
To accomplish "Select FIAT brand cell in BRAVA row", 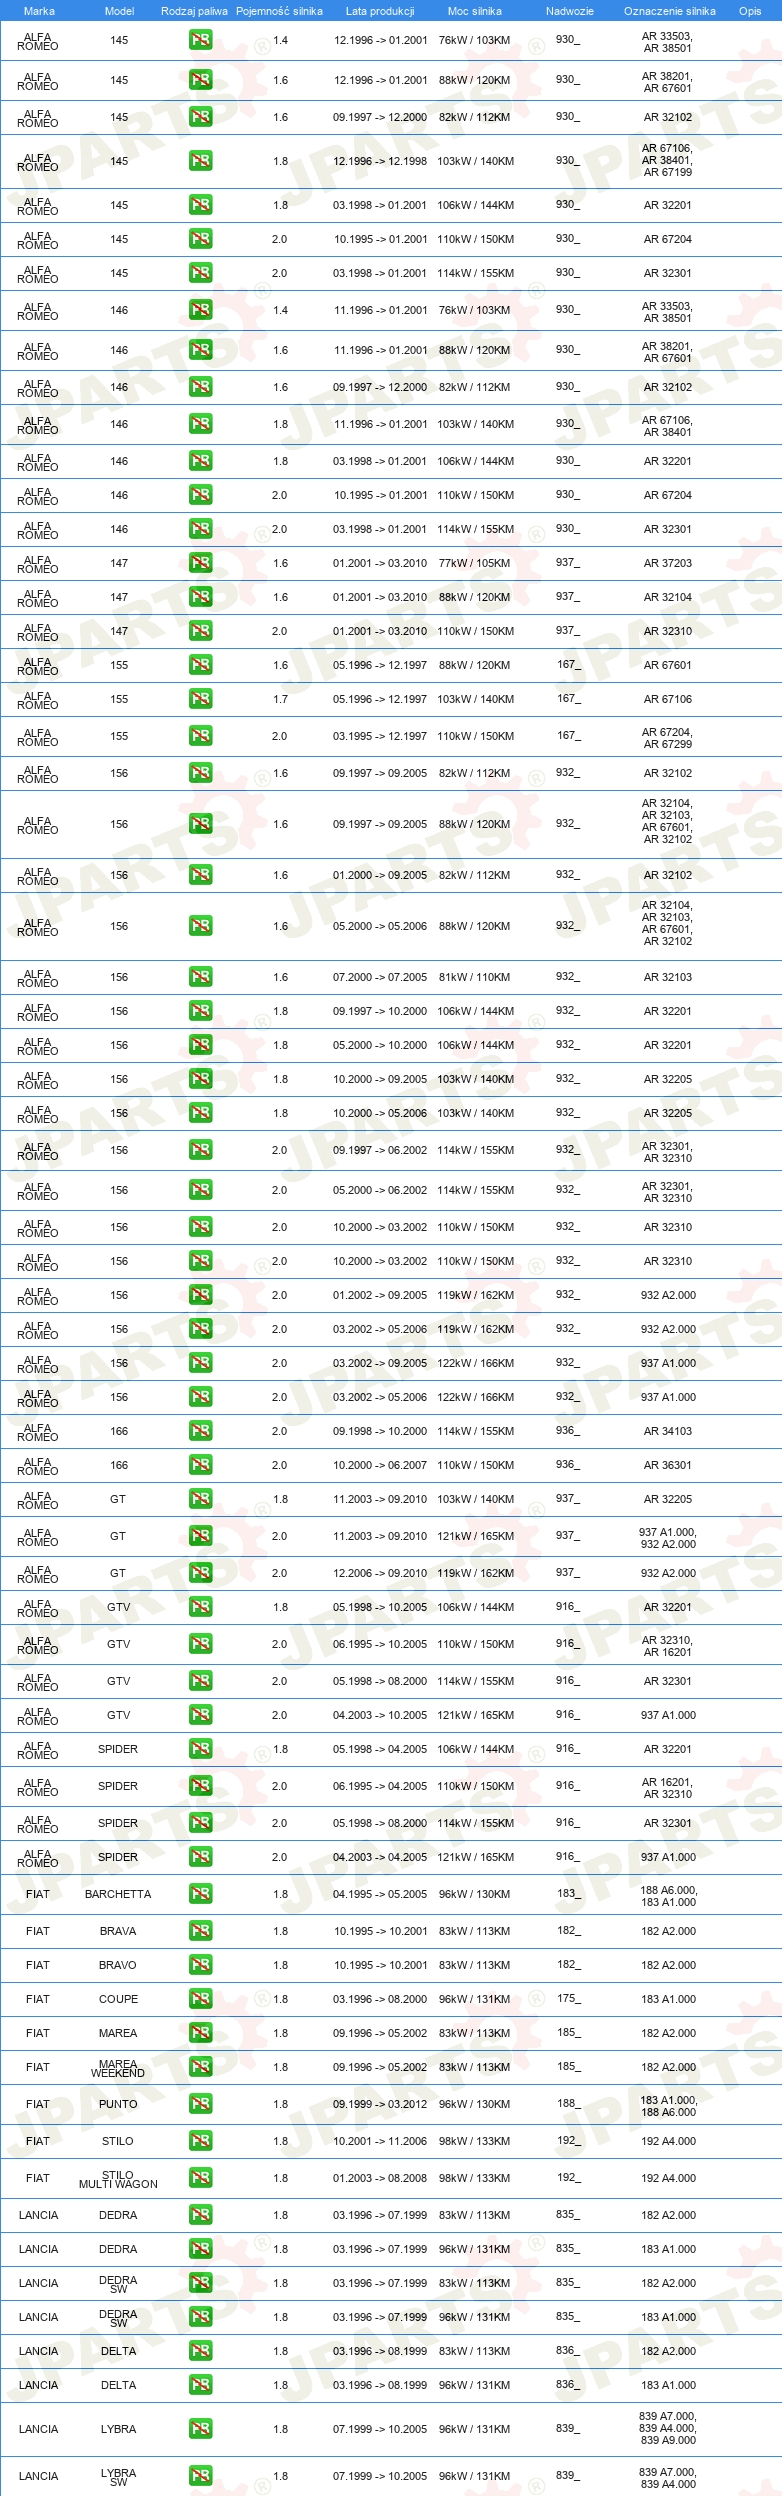I will tap(38, 1932).
